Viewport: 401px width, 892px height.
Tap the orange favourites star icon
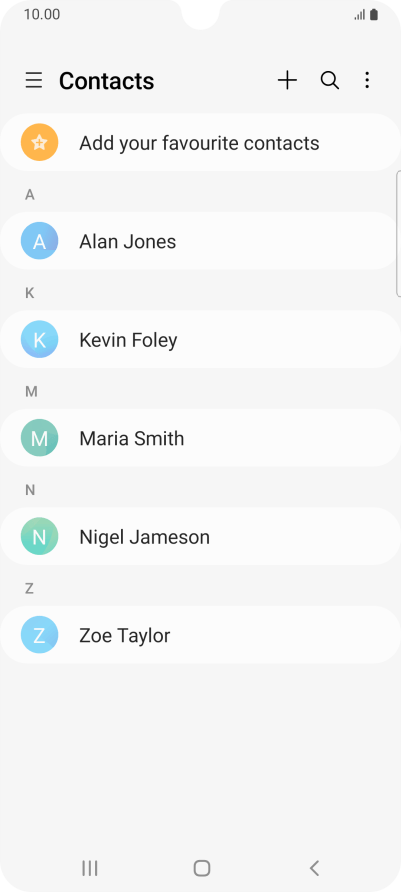coord(39,142)
